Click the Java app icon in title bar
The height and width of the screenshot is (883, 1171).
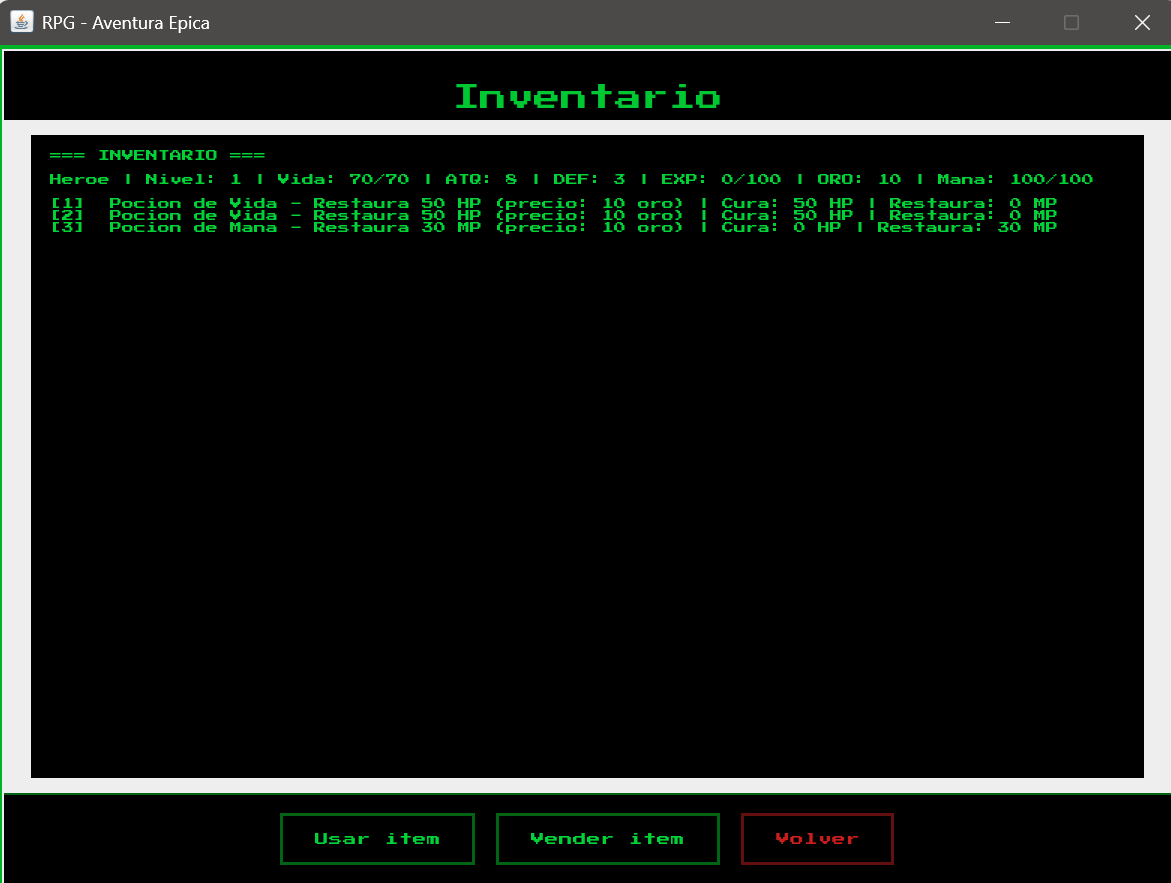point(22,22)
